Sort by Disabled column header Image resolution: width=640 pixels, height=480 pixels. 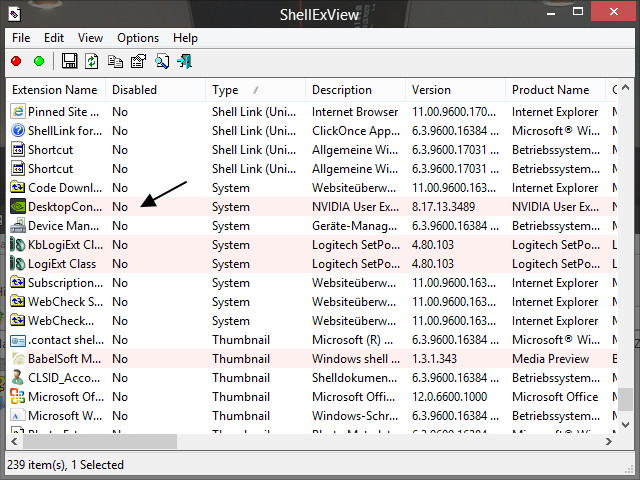(156, 90)
